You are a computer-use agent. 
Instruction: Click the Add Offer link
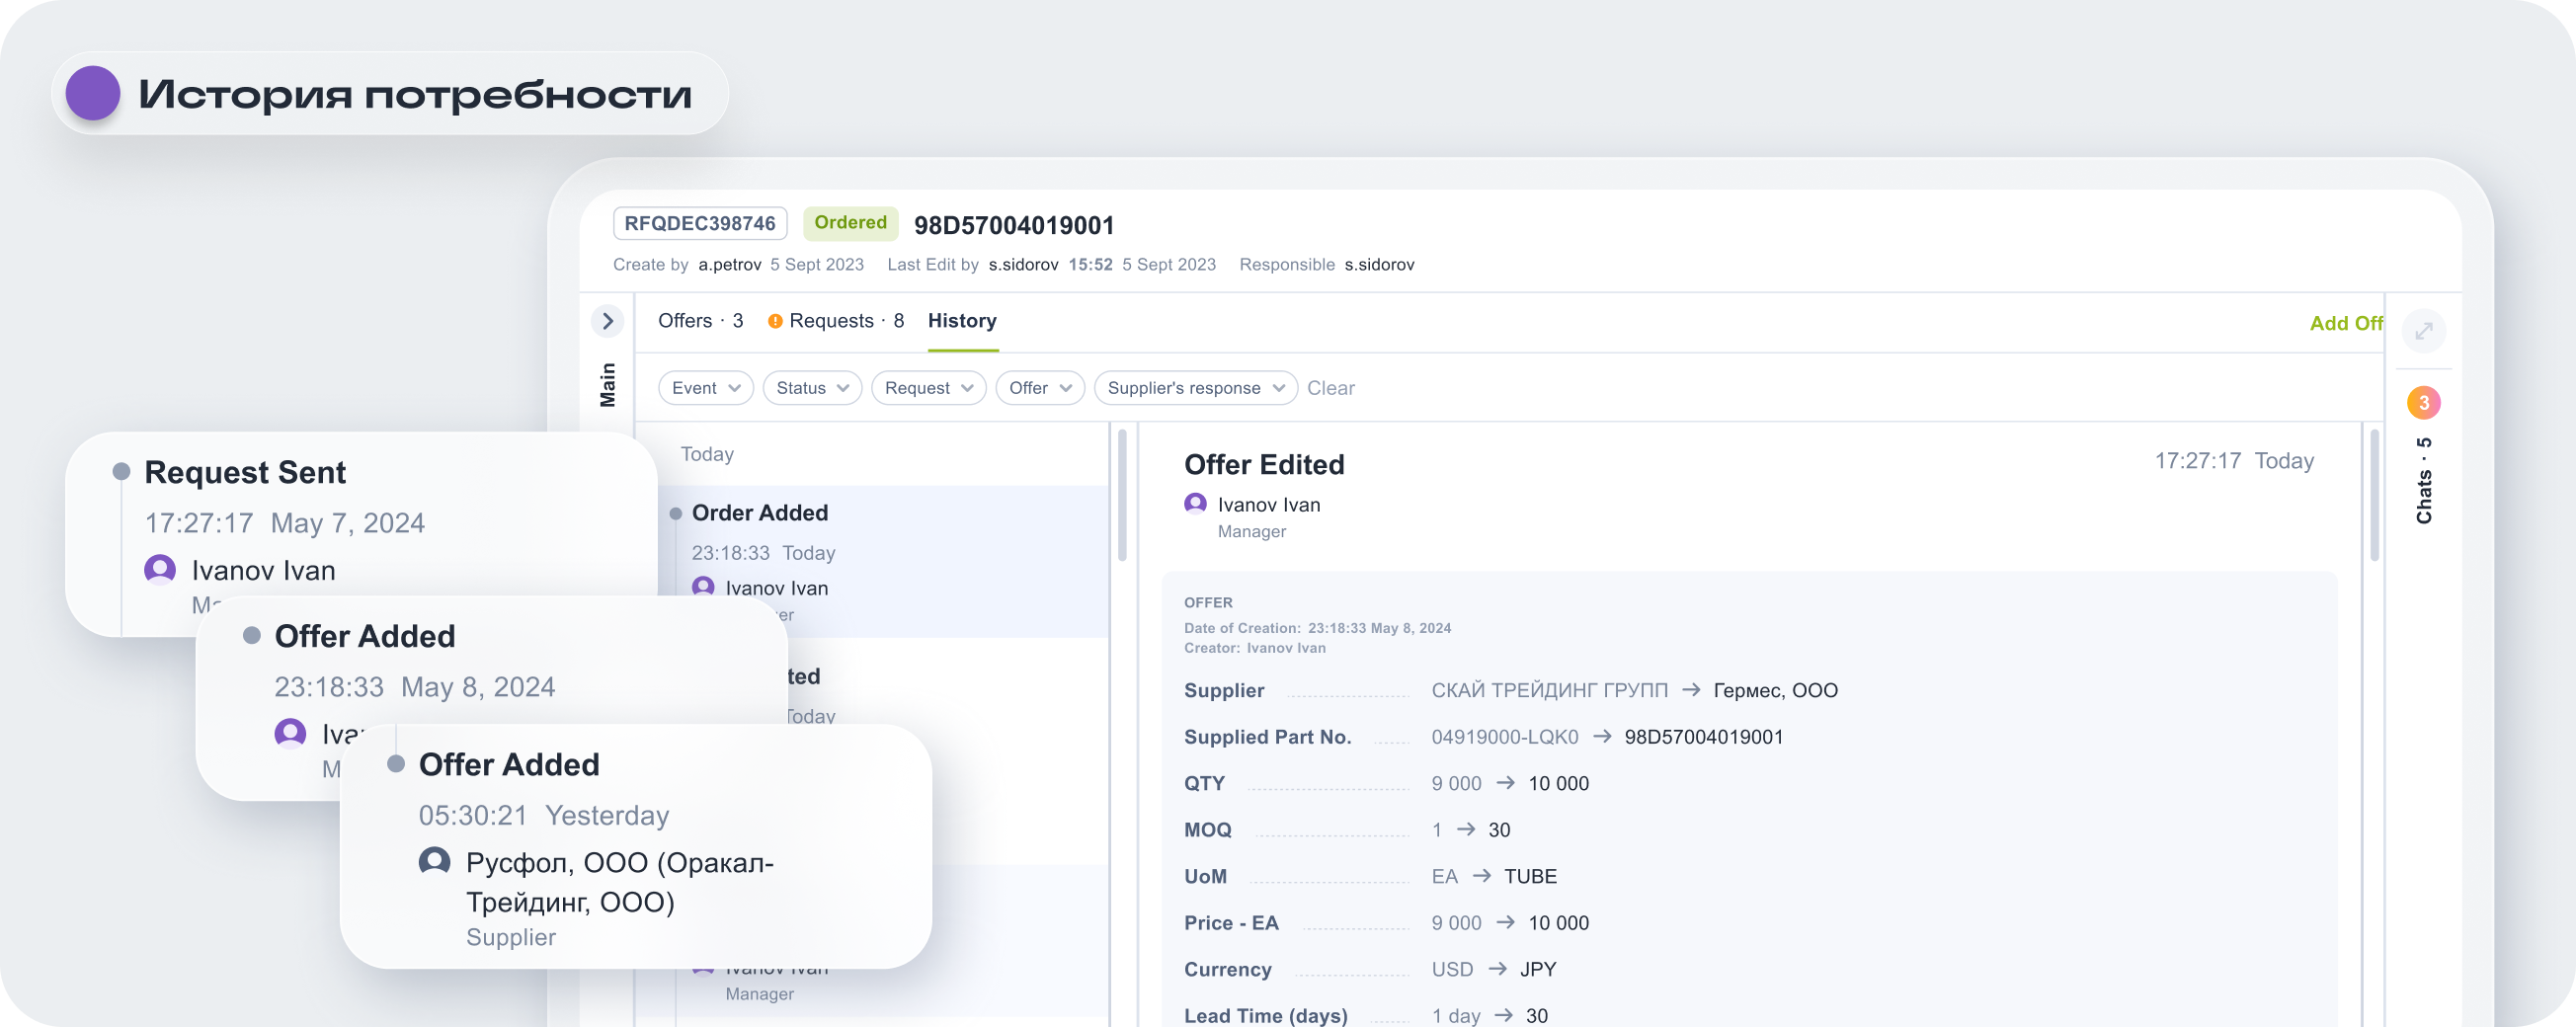2345,324
